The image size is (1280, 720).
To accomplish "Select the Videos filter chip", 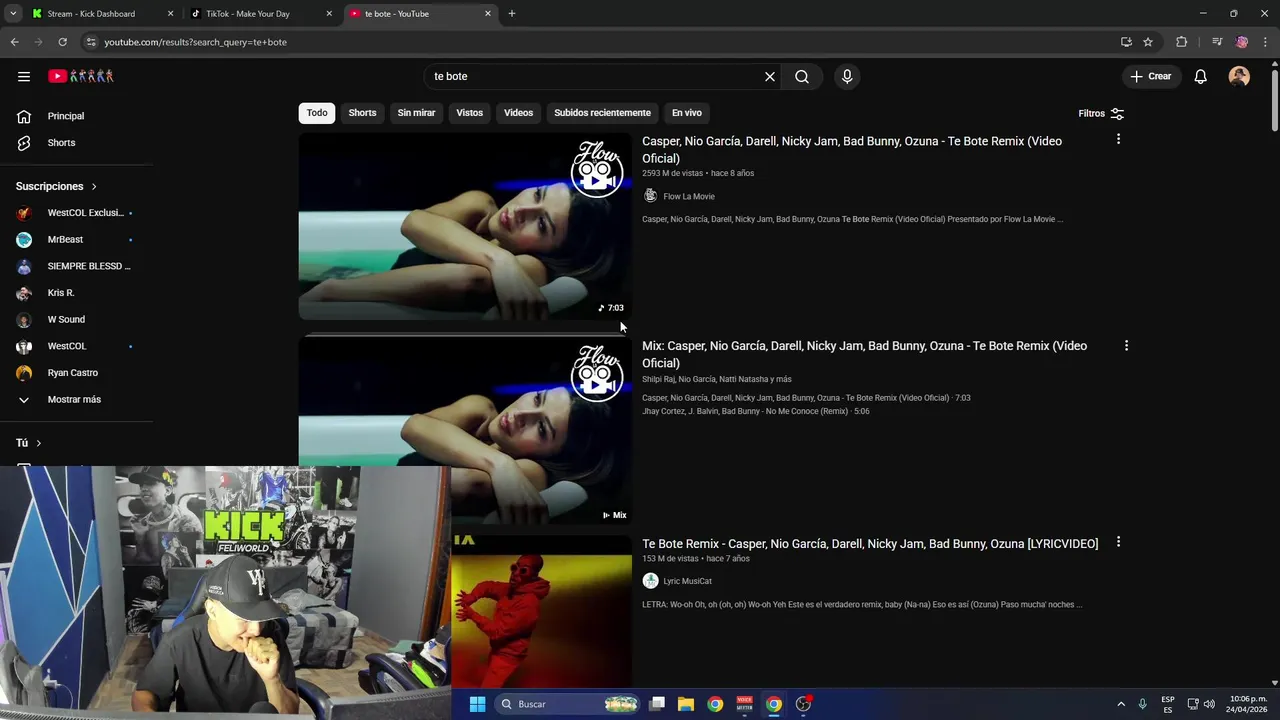I will point(518,113).
